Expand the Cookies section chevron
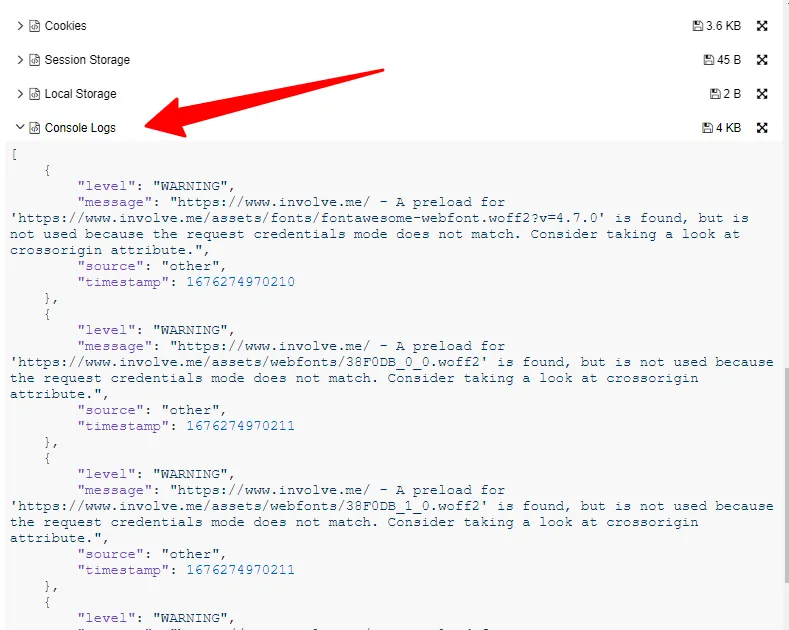The image size is (789, 630). coord(20,26)
